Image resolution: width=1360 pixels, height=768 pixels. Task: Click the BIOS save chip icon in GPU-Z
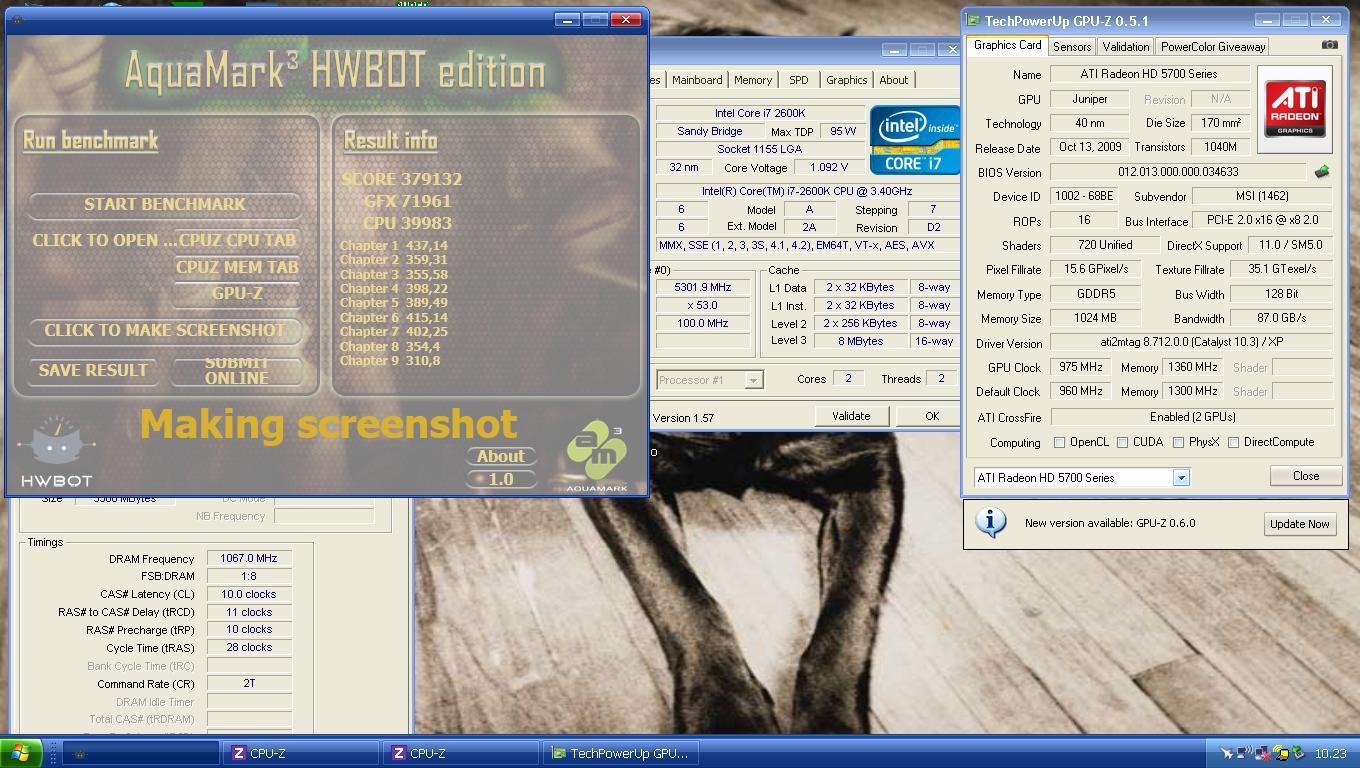click(1322, 172)
